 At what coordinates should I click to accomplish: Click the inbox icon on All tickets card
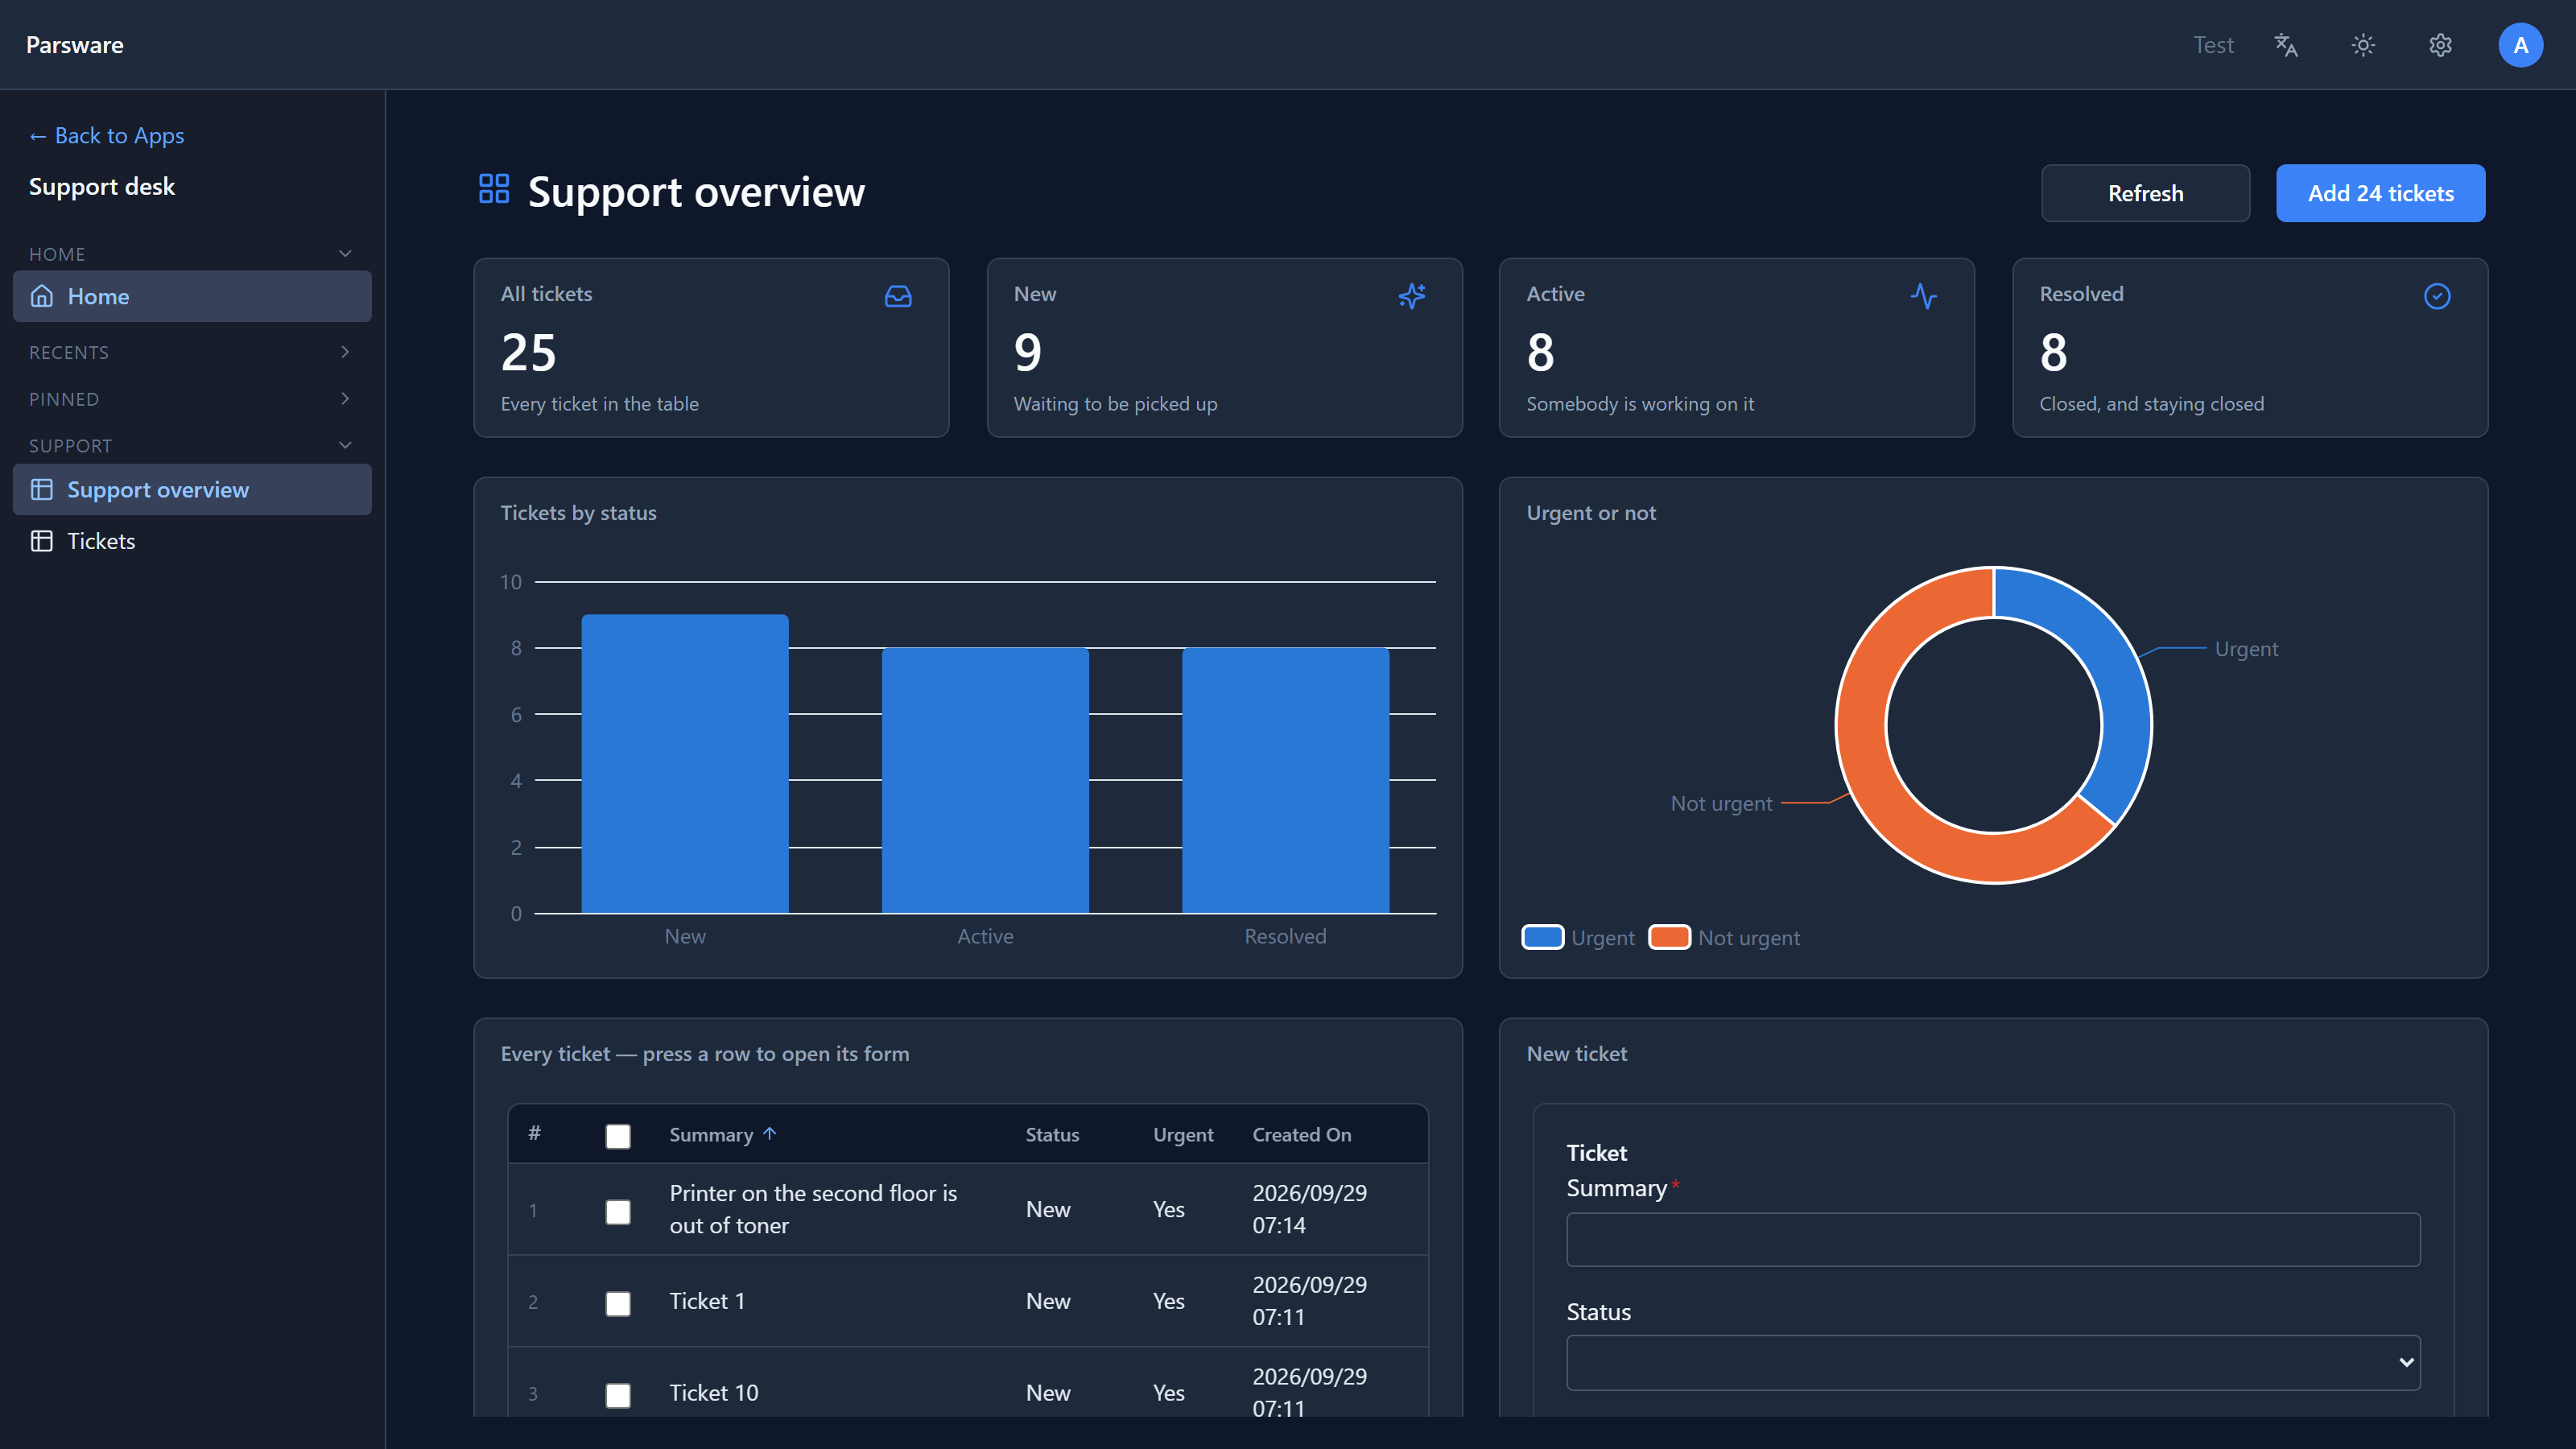898,296
